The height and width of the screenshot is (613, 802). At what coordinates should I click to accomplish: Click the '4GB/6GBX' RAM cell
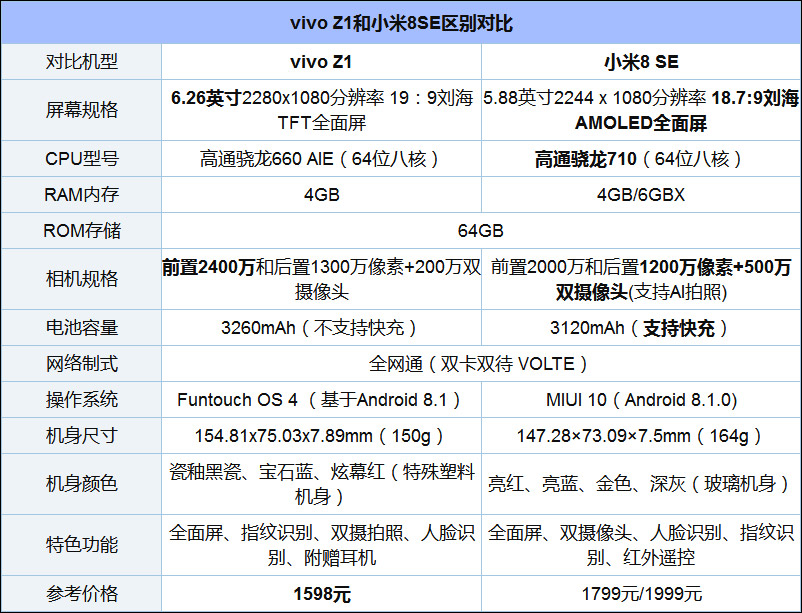640,195
